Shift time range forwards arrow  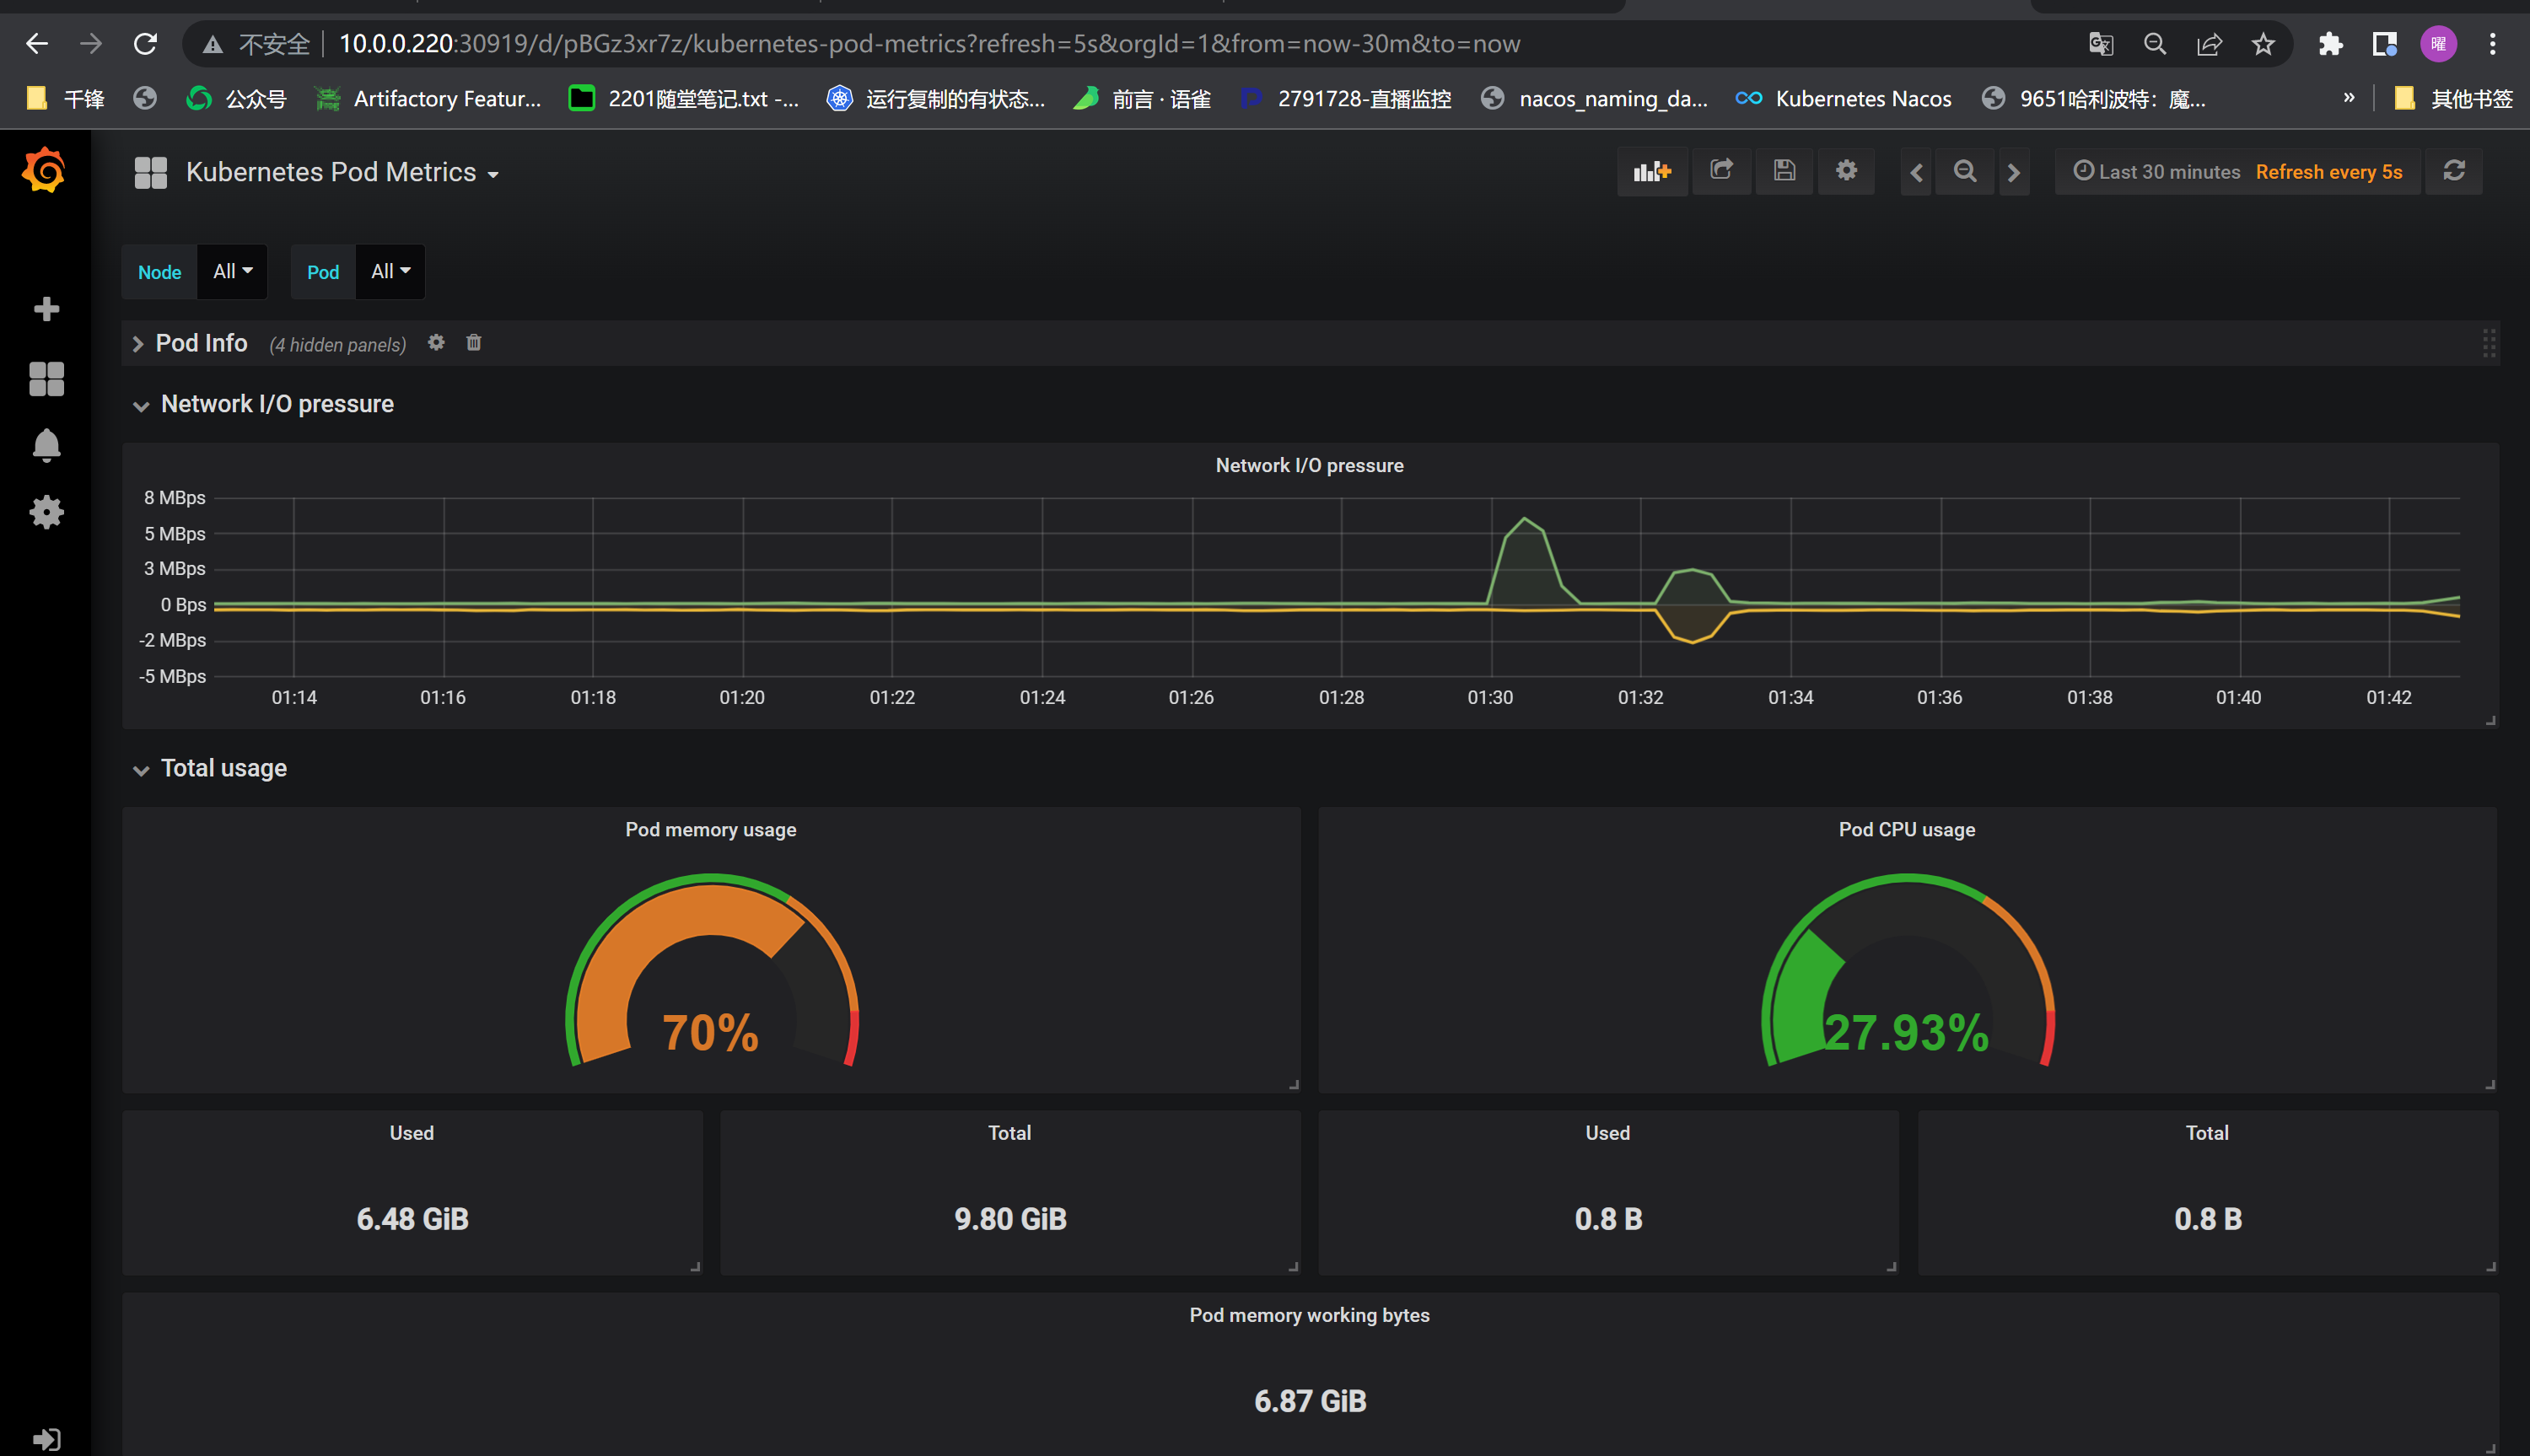click(x=2014, y=172)
